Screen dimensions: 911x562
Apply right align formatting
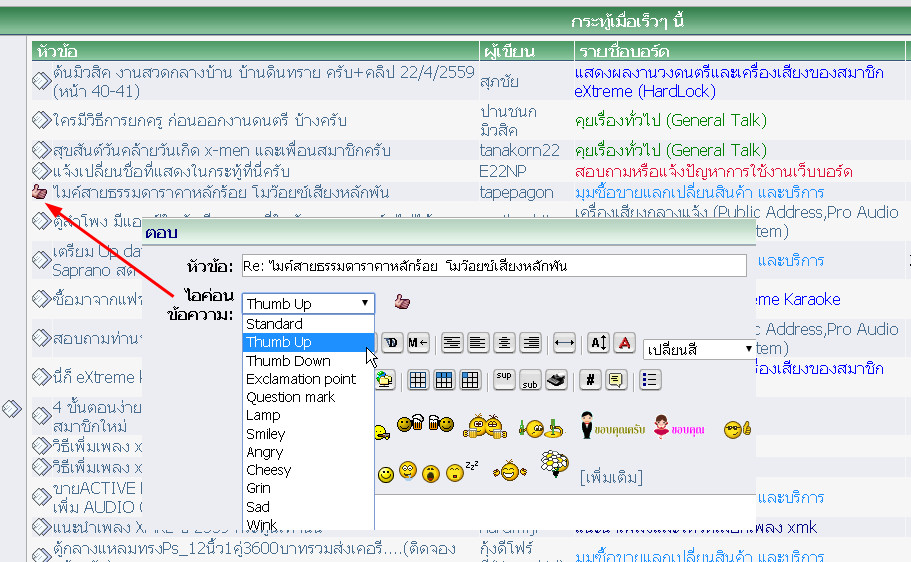(x=530, y=343)
